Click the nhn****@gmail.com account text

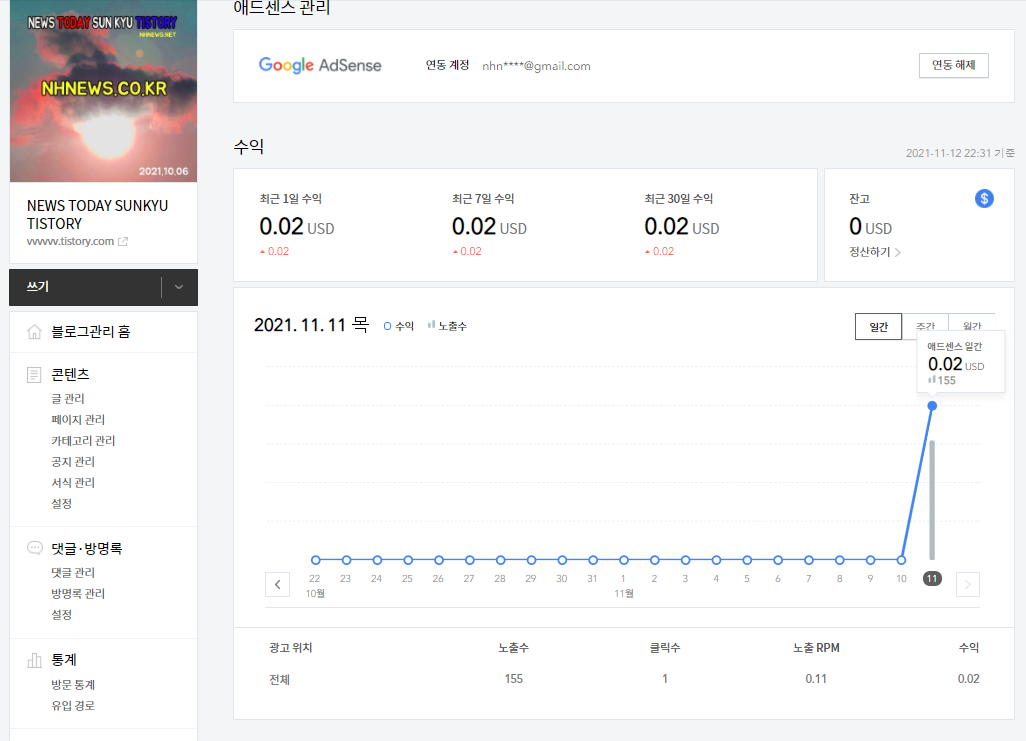point(537,65)
